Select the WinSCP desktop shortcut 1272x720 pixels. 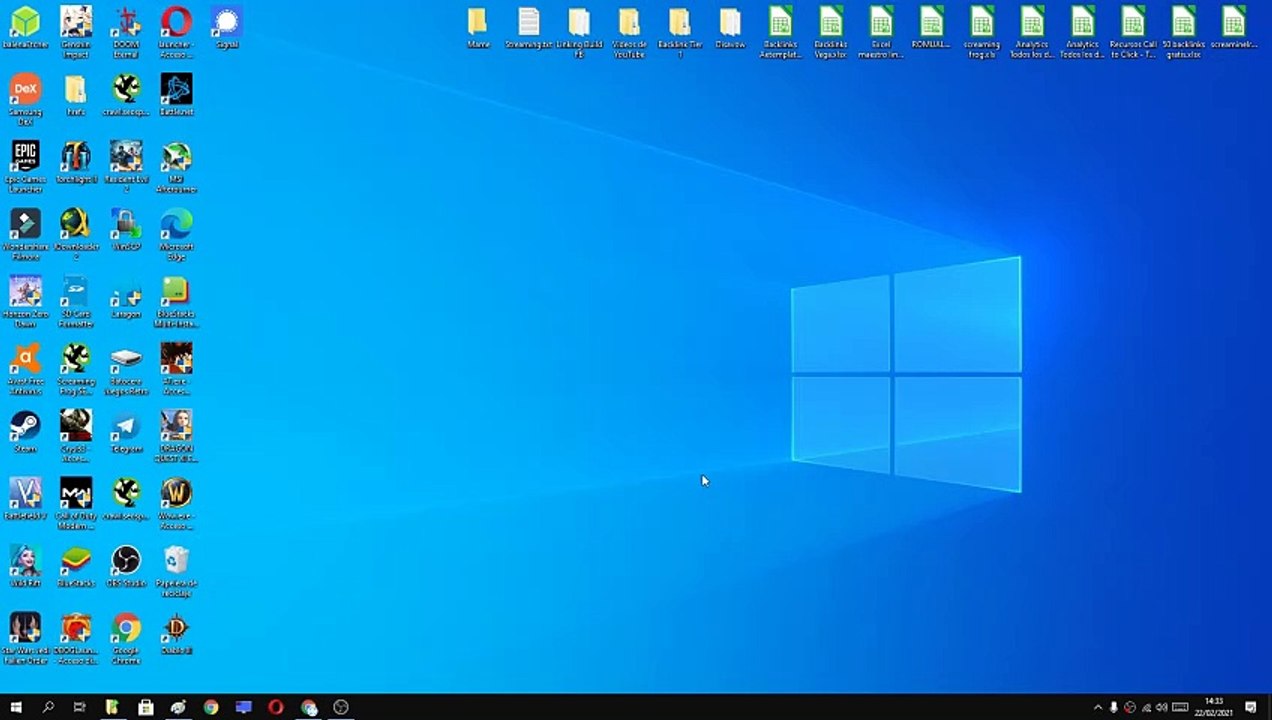126,230
